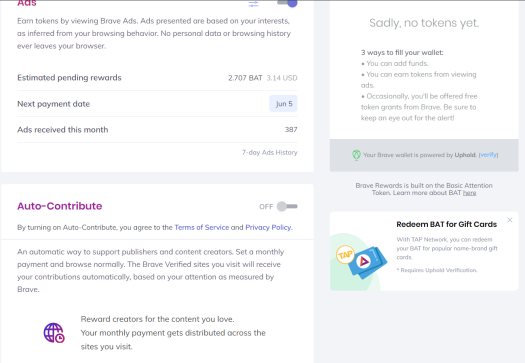Open the Ads settings sliders icon
Image resolution: width=525 pixels, height=363 pixels.
tap(253, 4)
